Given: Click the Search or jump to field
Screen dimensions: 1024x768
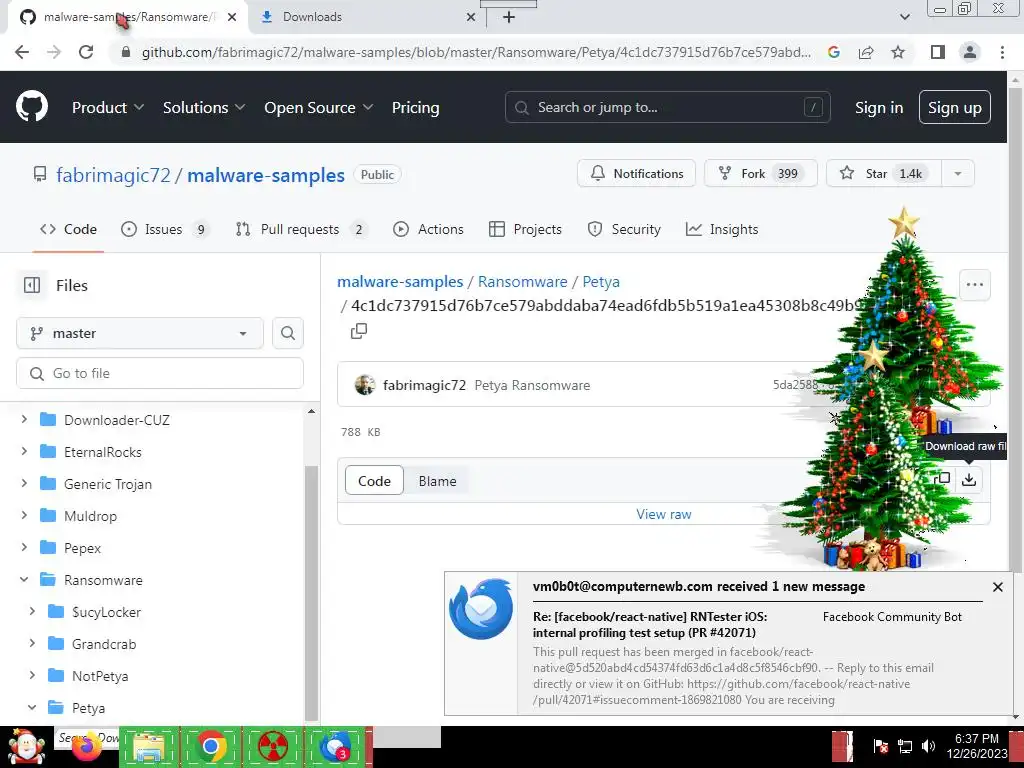Looking at the screenshot, I should (667, 107).
